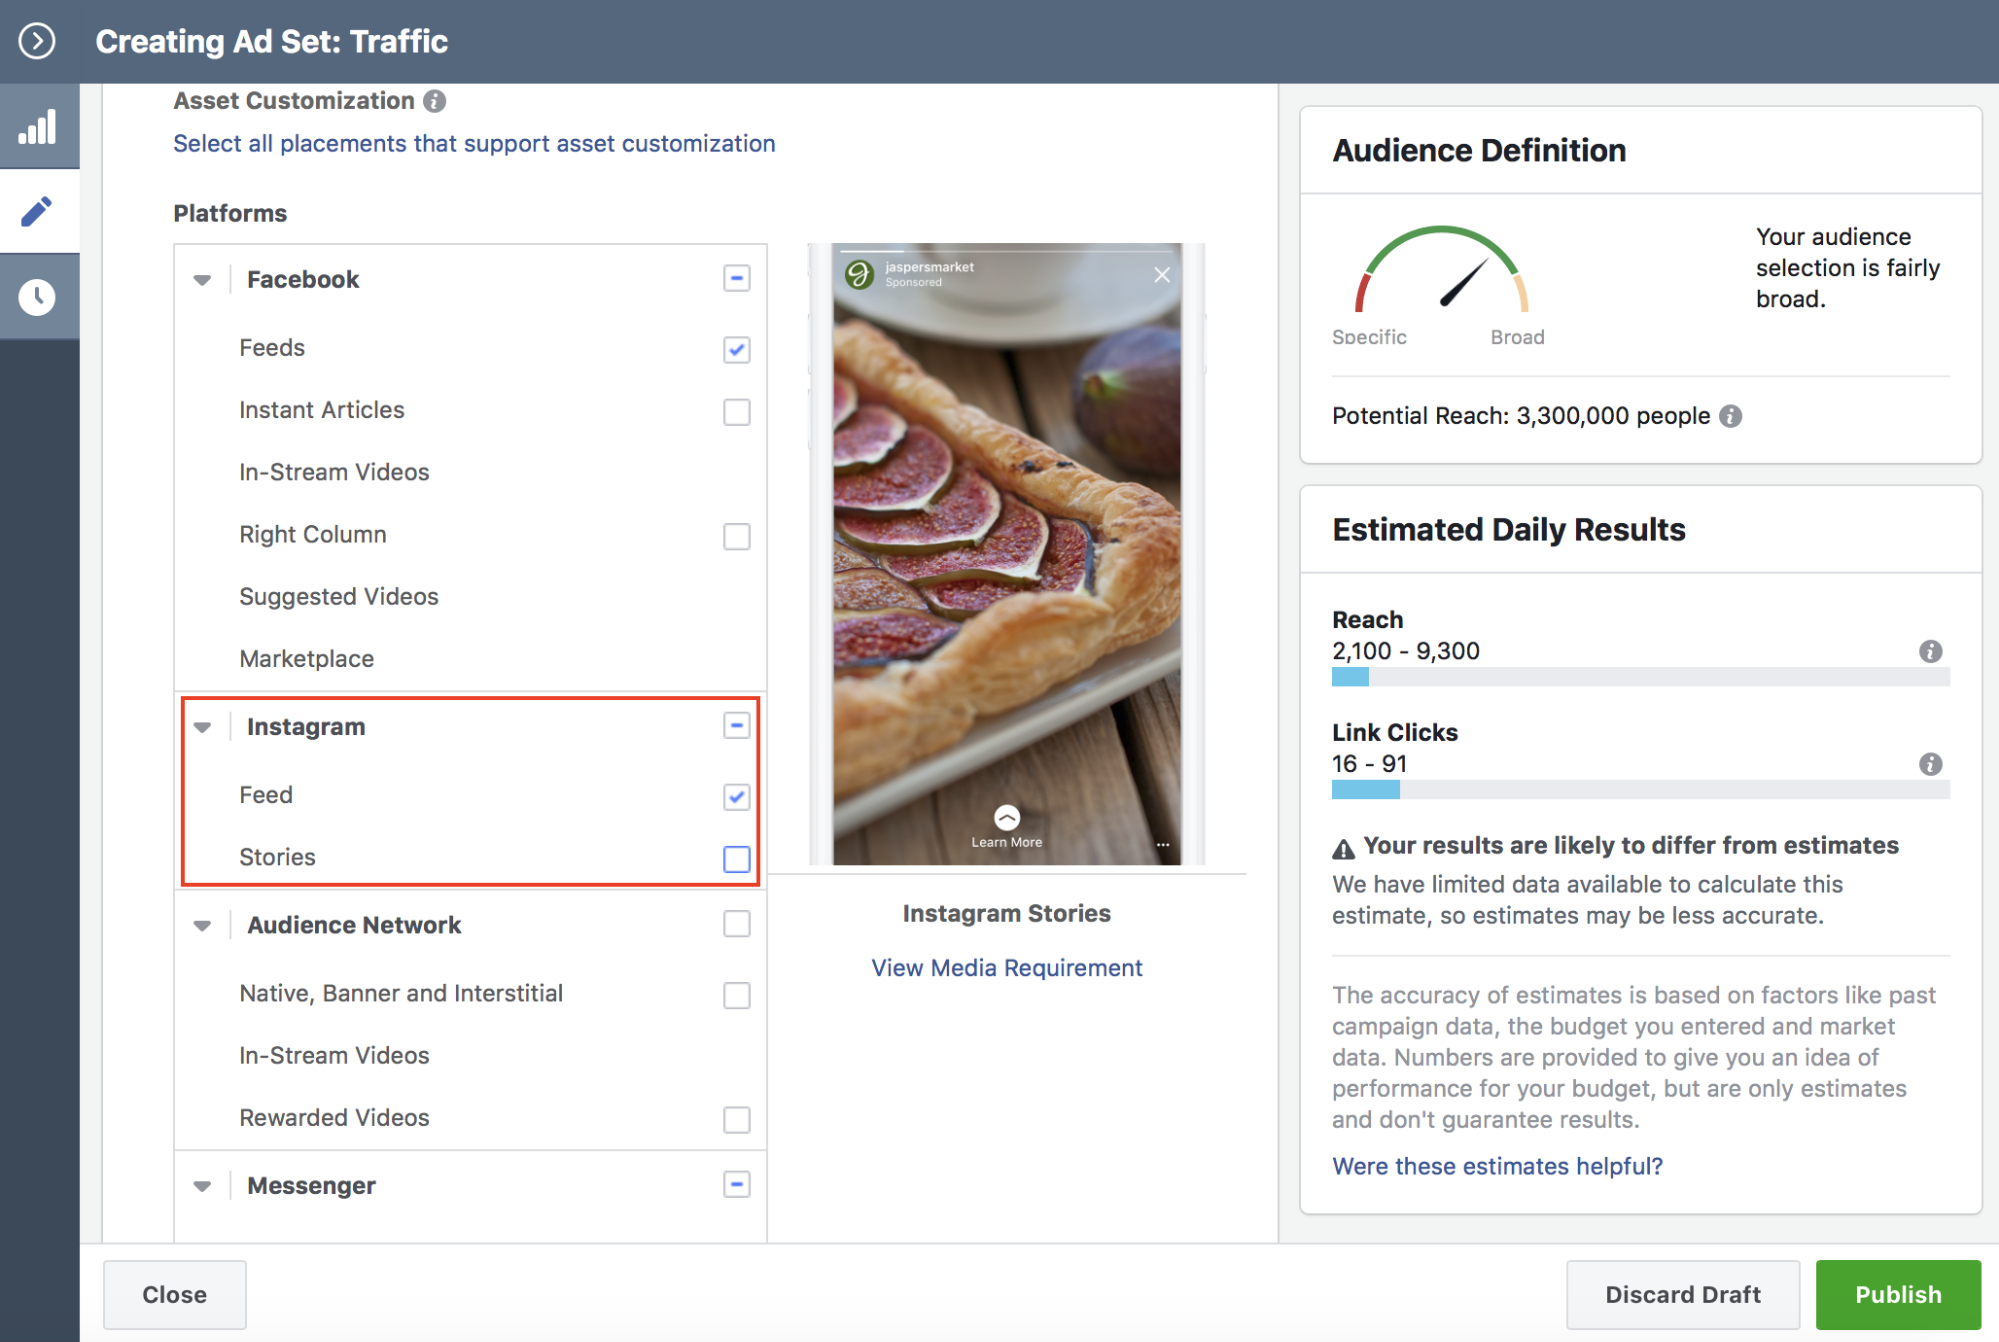This screenshot has height=1342, width=1999.
Task: Click the three-dot options icon in story preview
Action: pyautogui.click(x=1163, y=844)
